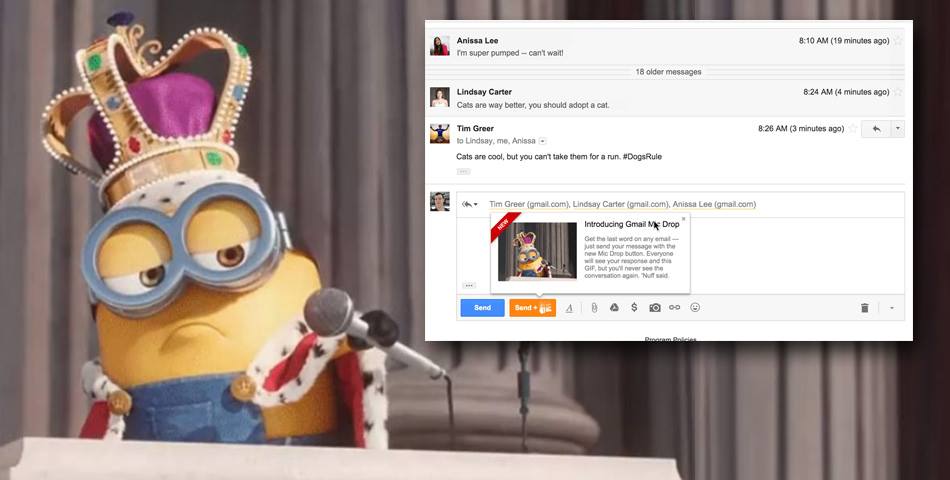
Task: Show trimmed content in the reply draft
Action: click(x=469, y=285)
